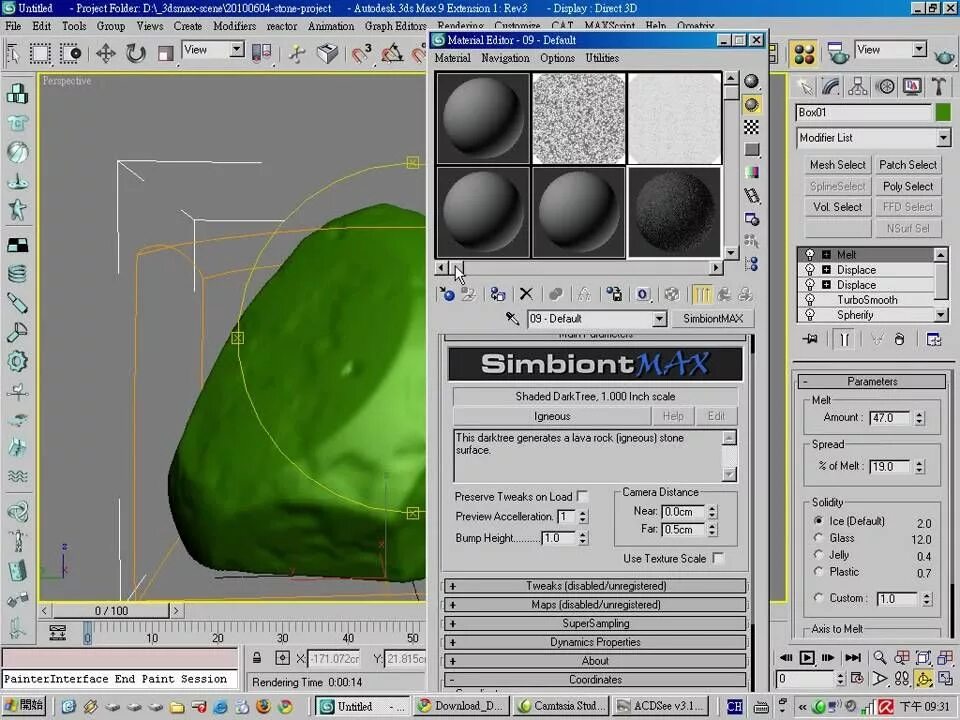The width and height of the screenshot is (960, 720).
Task: Select the Move tool in main toolbar
Action: [105, 53]
